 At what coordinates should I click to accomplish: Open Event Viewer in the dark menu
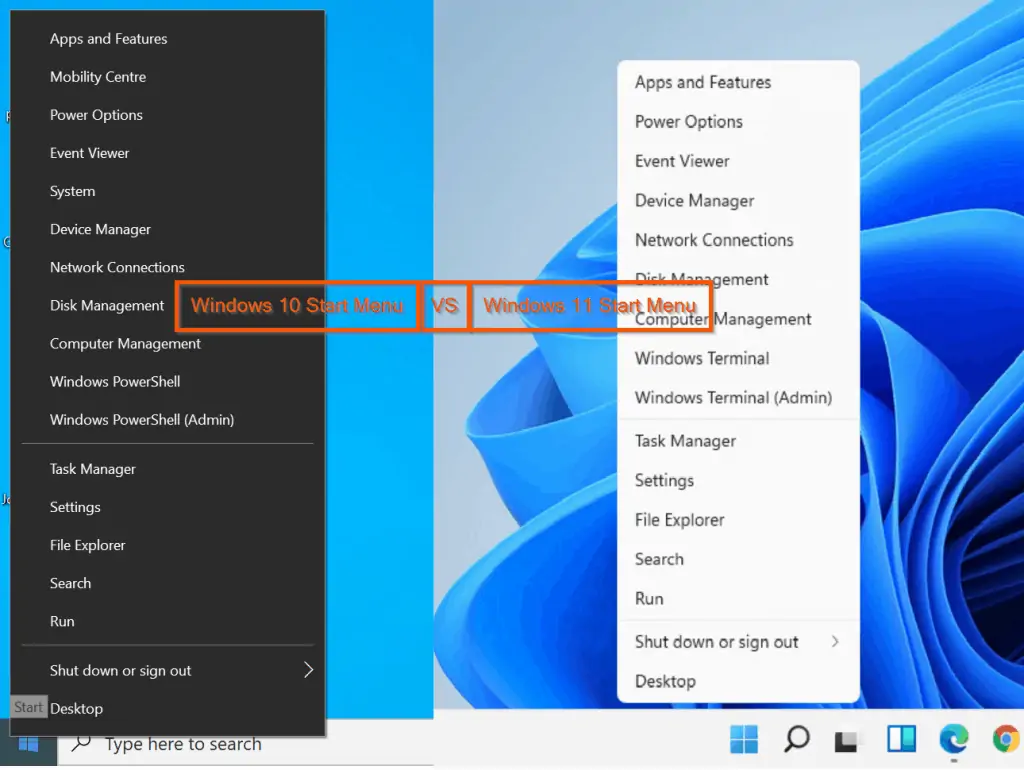[x=168, y=153]
